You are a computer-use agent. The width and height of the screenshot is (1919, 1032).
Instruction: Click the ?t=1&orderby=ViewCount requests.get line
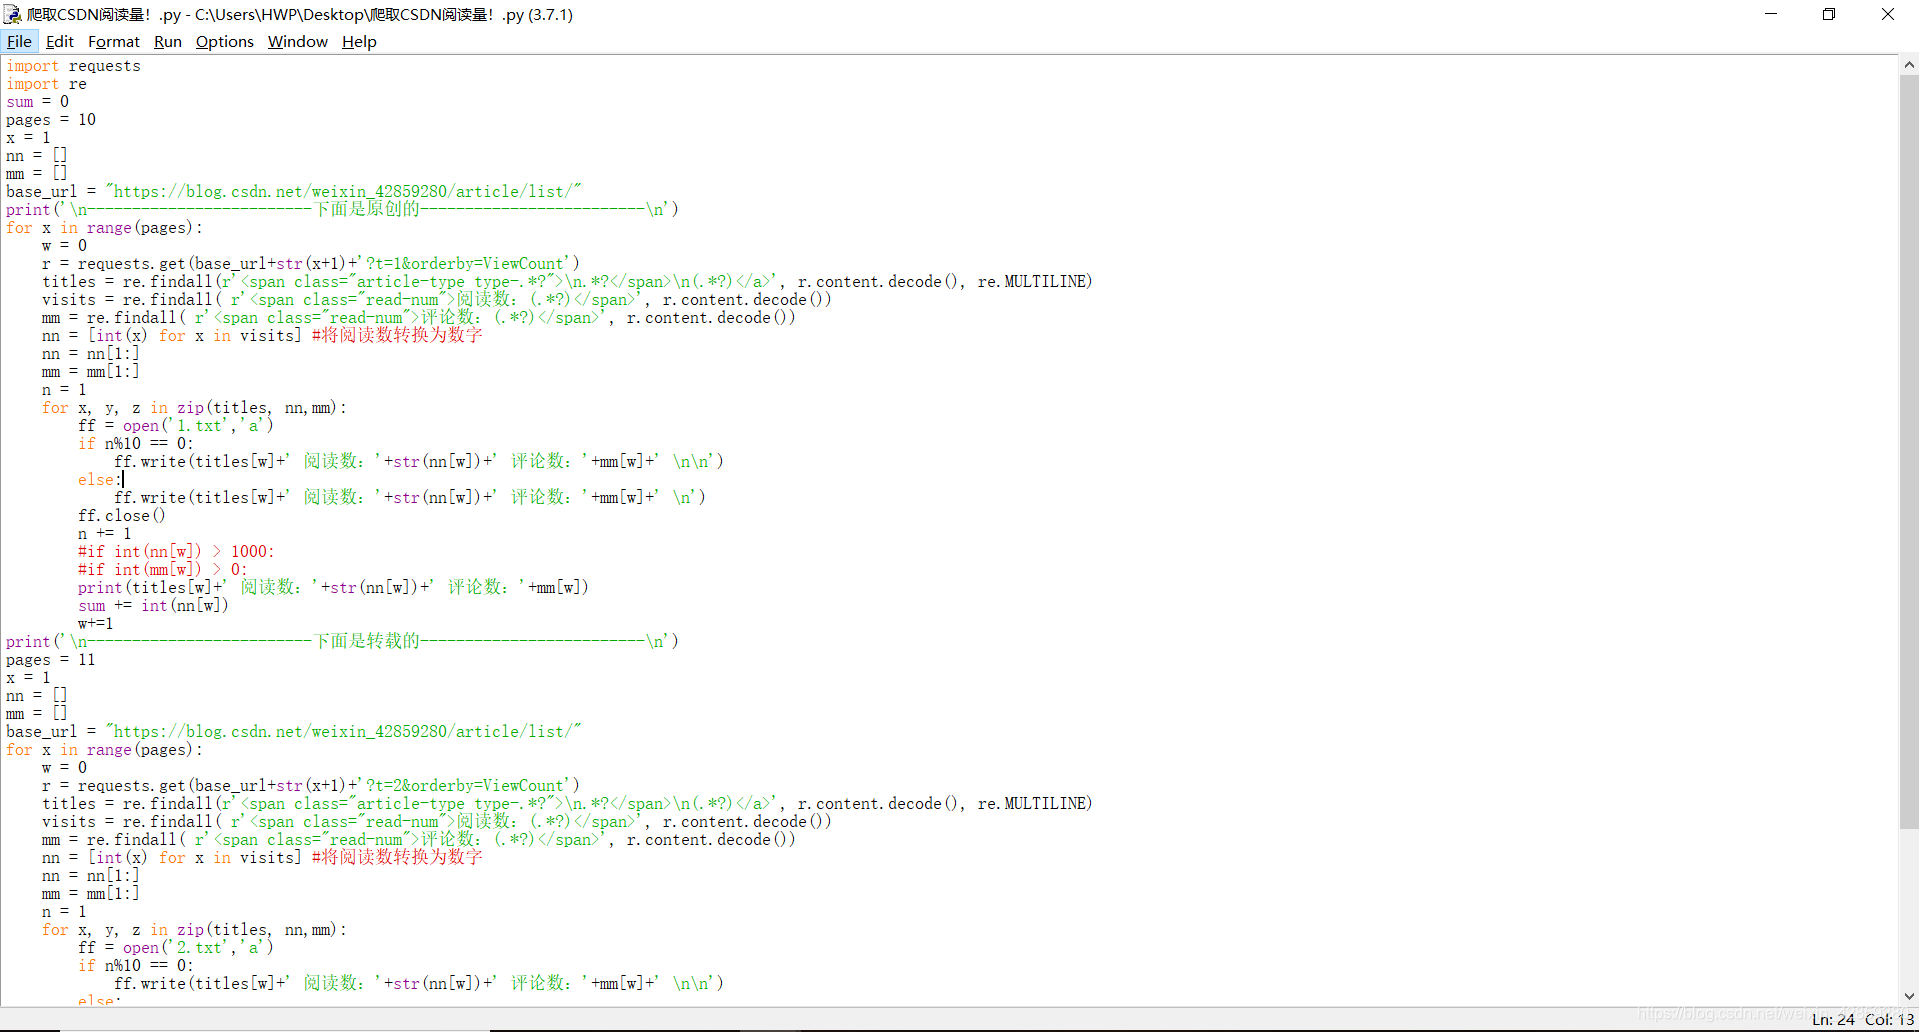pyautogui.click(x=310, y=264)
